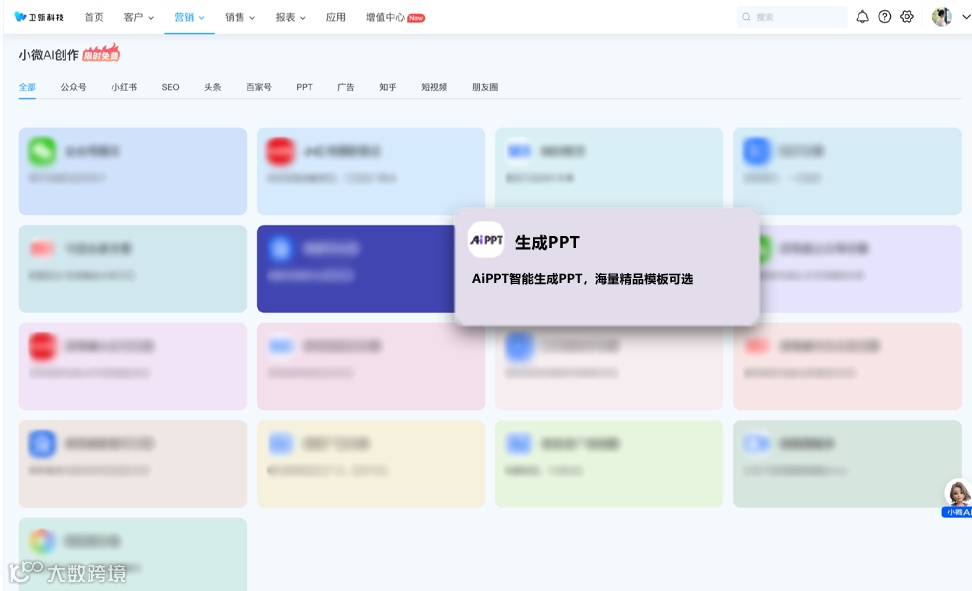Open the 小微AI assistant floating avatar

[x=958, y=498]
